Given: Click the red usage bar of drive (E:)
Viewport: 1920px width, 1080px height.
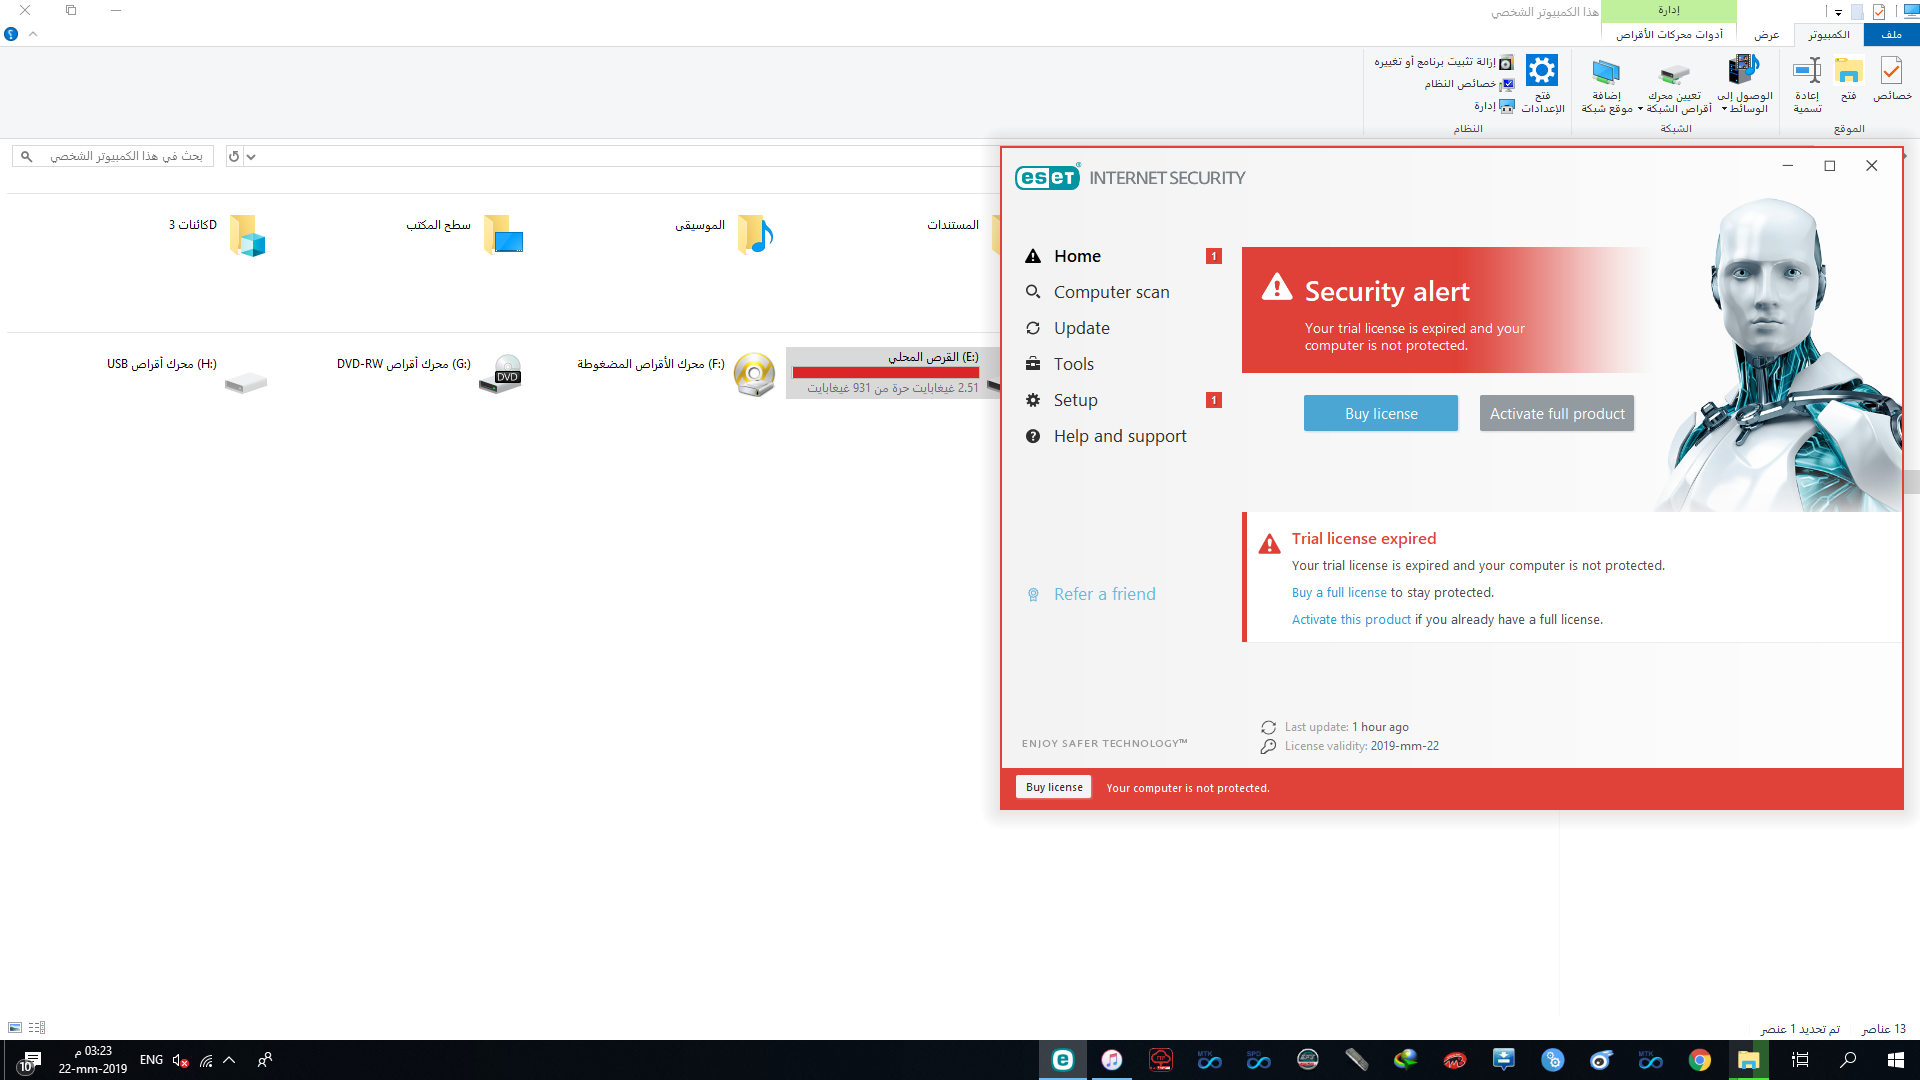Looking at the screenshot, I should [886, 373].
